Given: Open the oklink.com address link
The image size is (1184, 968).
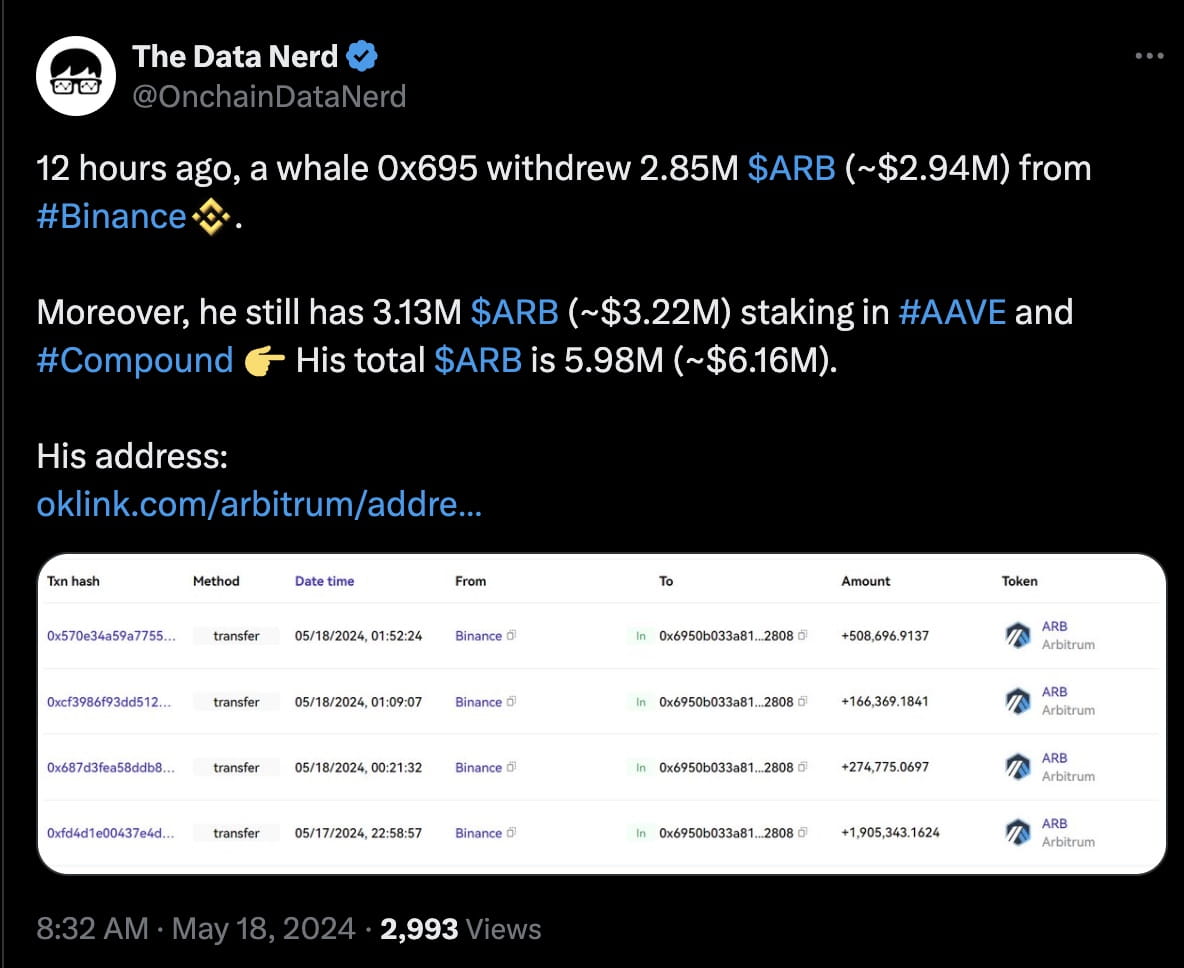Looking at the screenshot, I should pos(258,504).
